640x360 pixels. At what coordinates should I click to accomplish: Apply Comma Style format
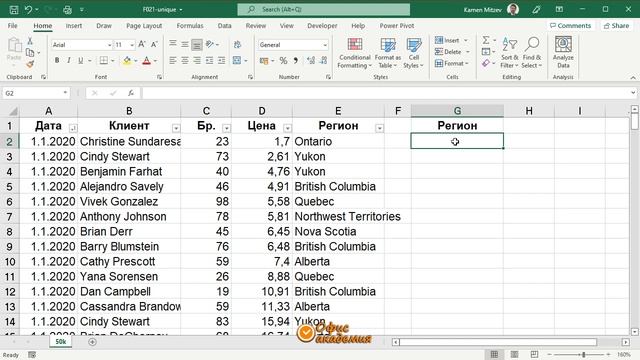tap(296, 61)
